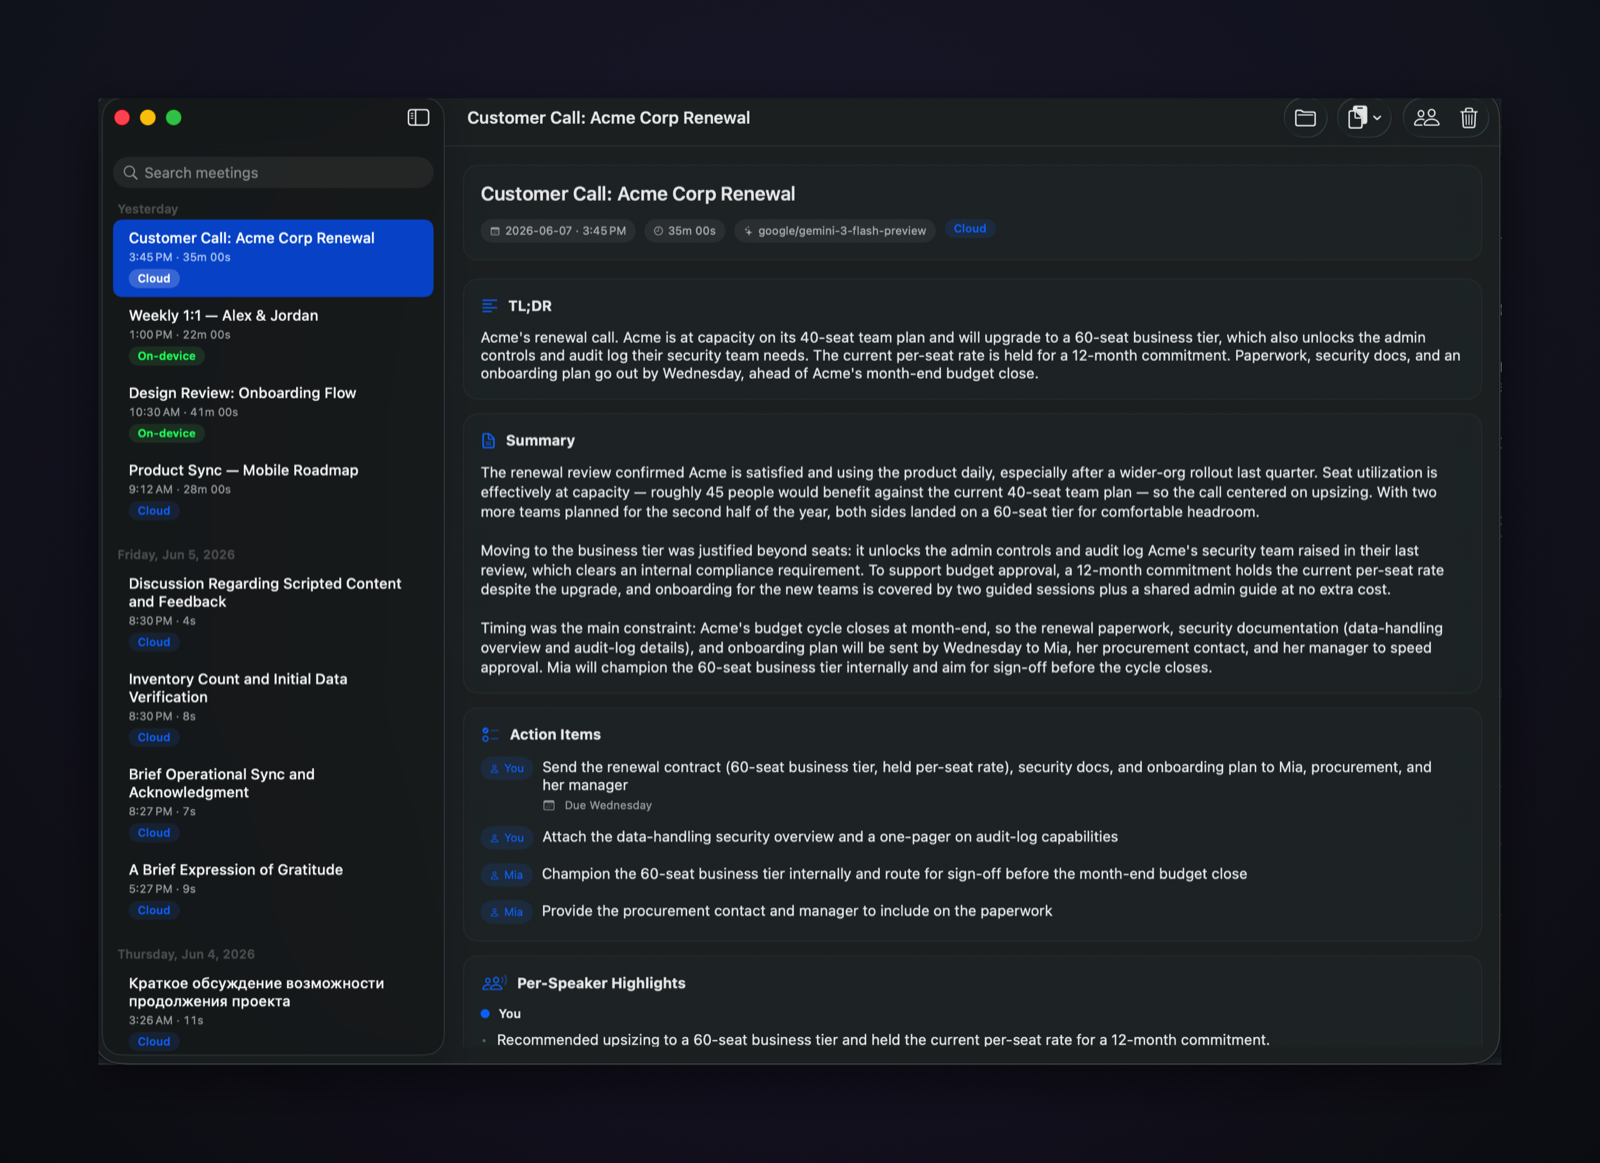1600x1163 pixels.
Task: Click the Per-Speaker Highlights heading
Action: 601,983
